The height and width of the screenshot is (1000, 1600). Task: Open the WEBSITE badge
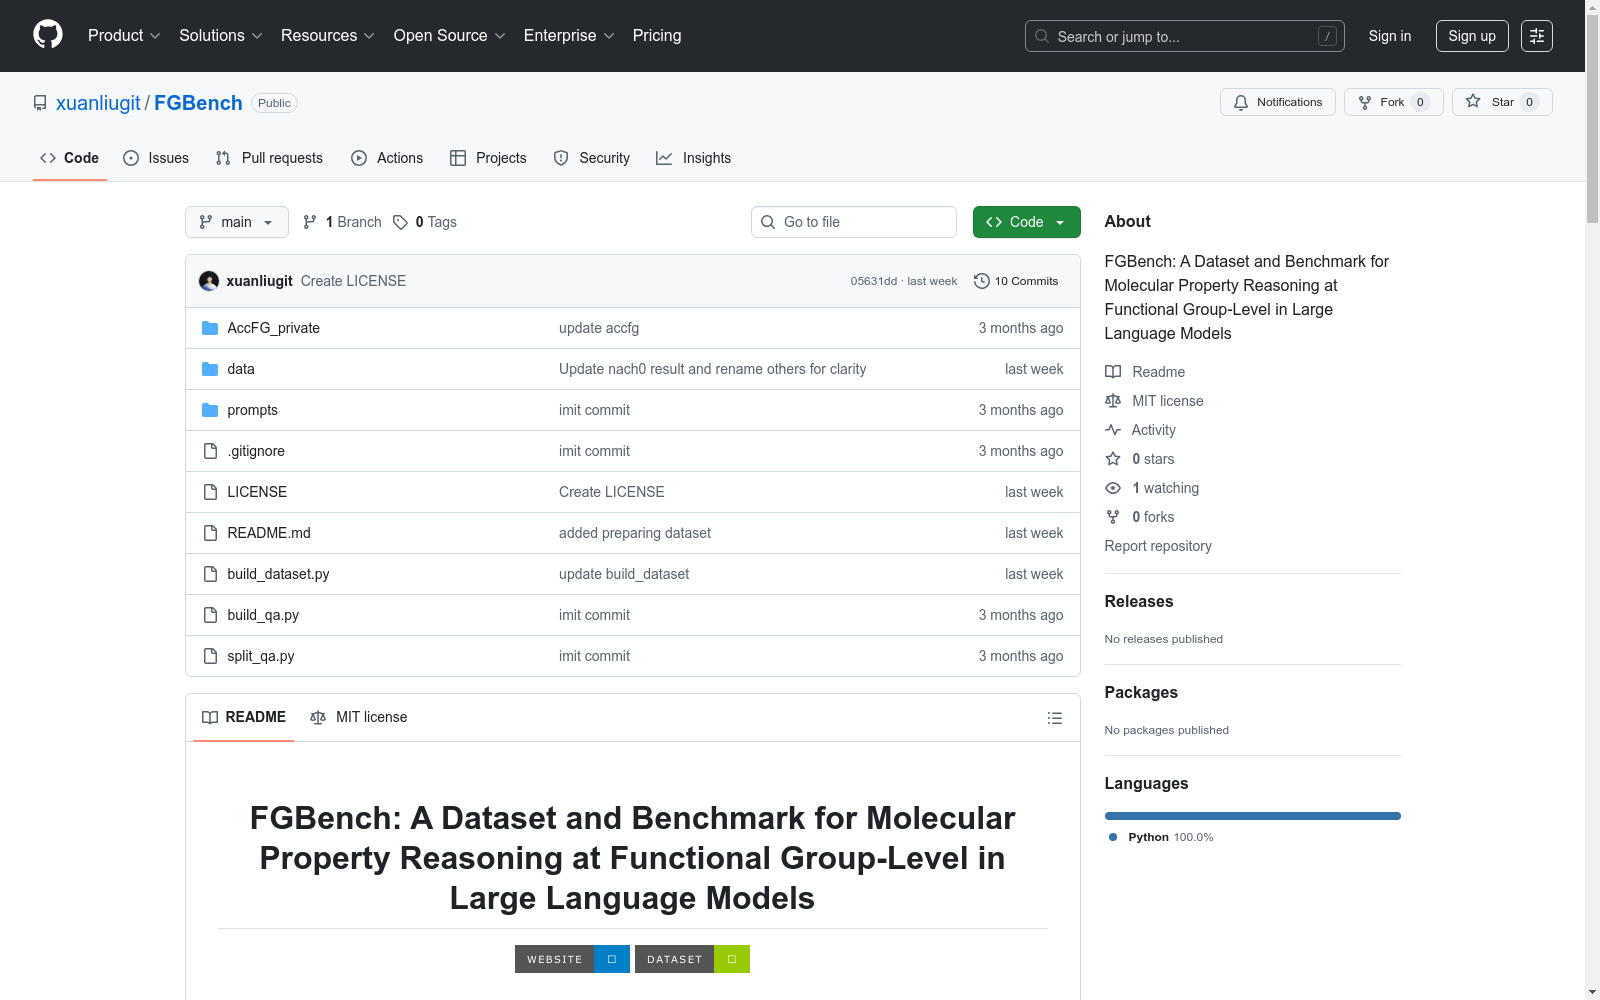coord(572,959)
